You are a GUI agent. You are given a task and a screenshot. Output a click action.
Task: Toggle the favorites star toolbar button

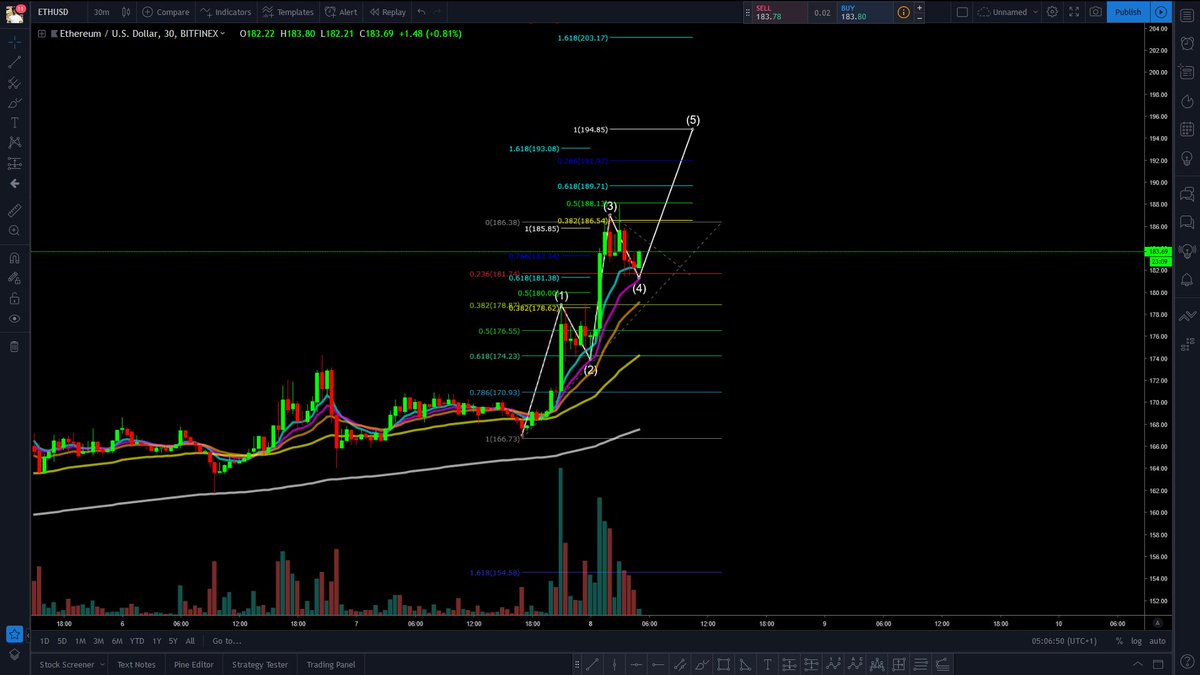coord(14,634)
